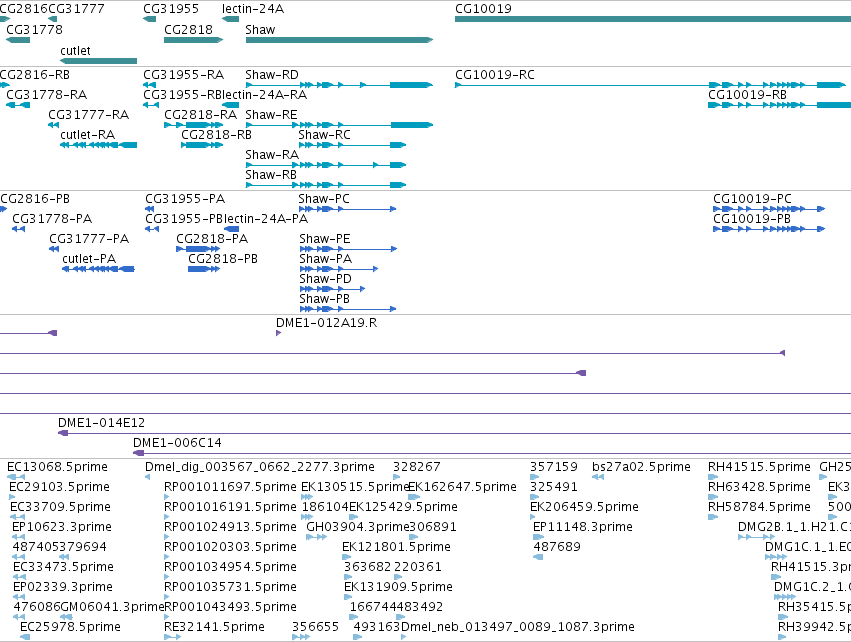Click the EP11148.3prime EST label
Image resolution: width=851 pixels, height=642 pixels.
[582, 527]
